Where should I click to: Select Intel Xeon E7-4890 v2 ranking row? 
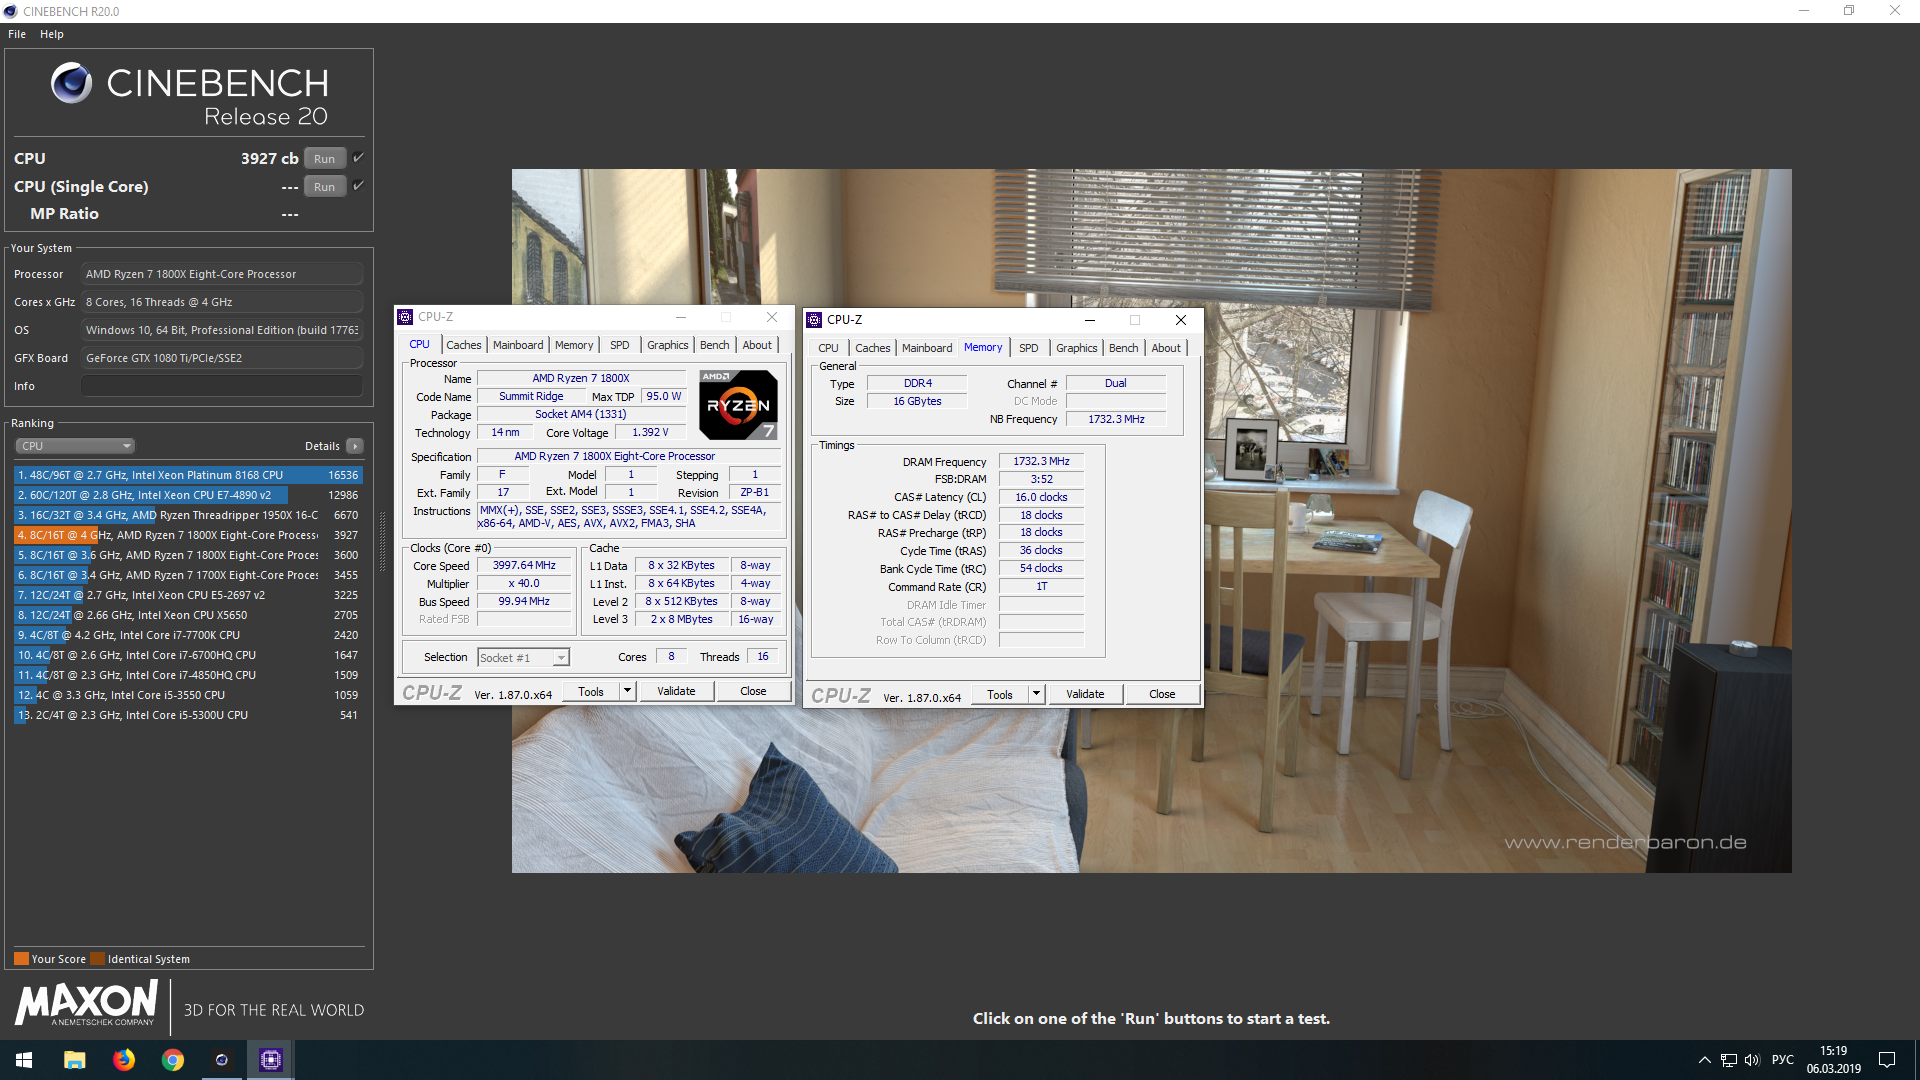pyautogui.click(x=188, y=495)
